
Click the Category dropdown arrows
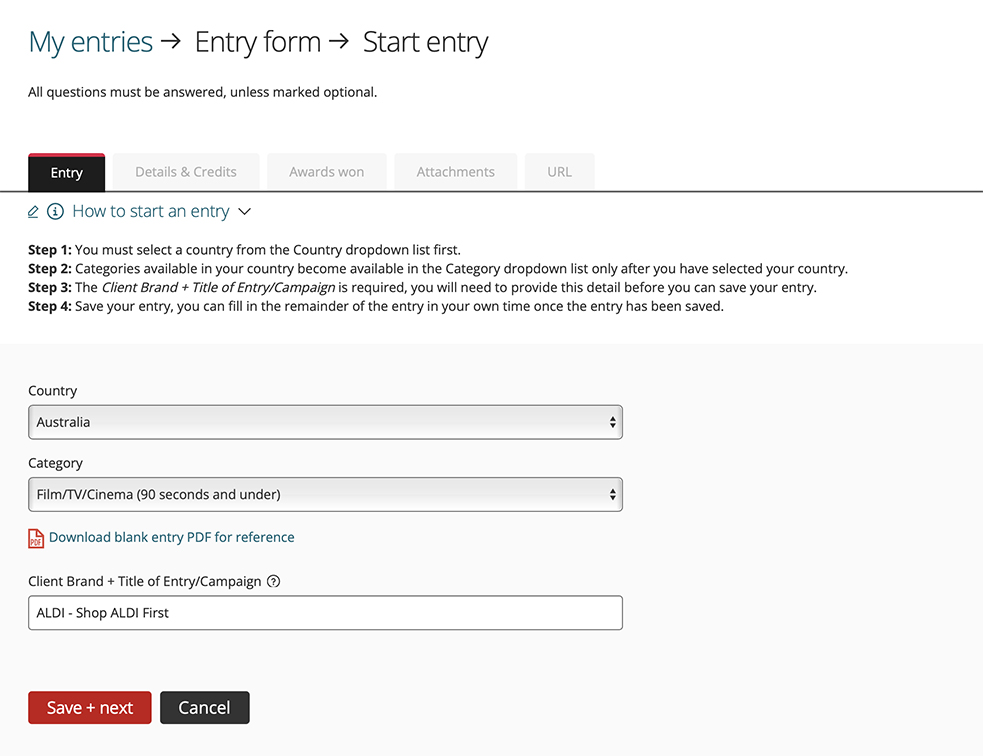coord(612,495)
